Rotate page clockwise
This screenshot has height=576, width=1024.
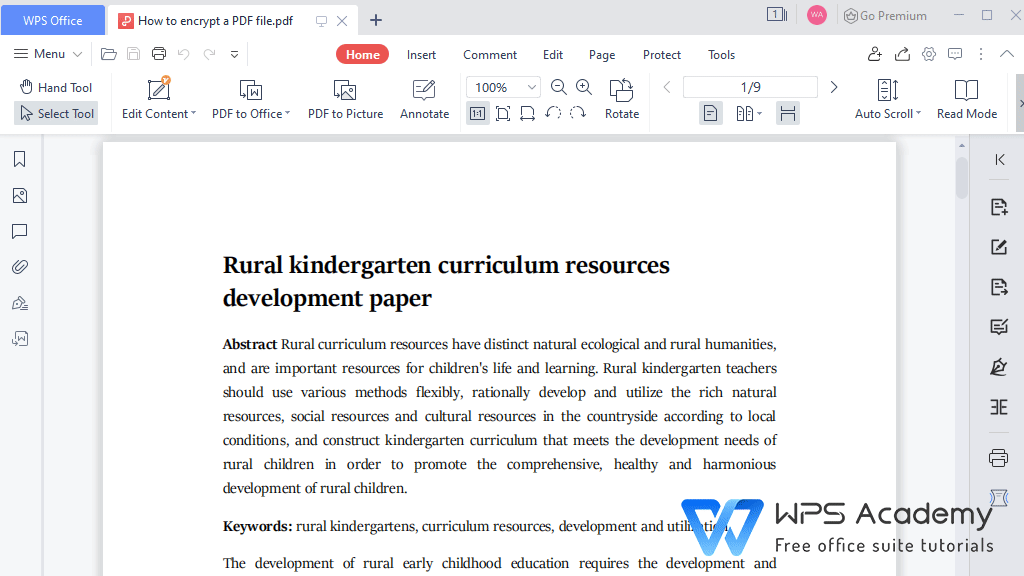point(578,113)
